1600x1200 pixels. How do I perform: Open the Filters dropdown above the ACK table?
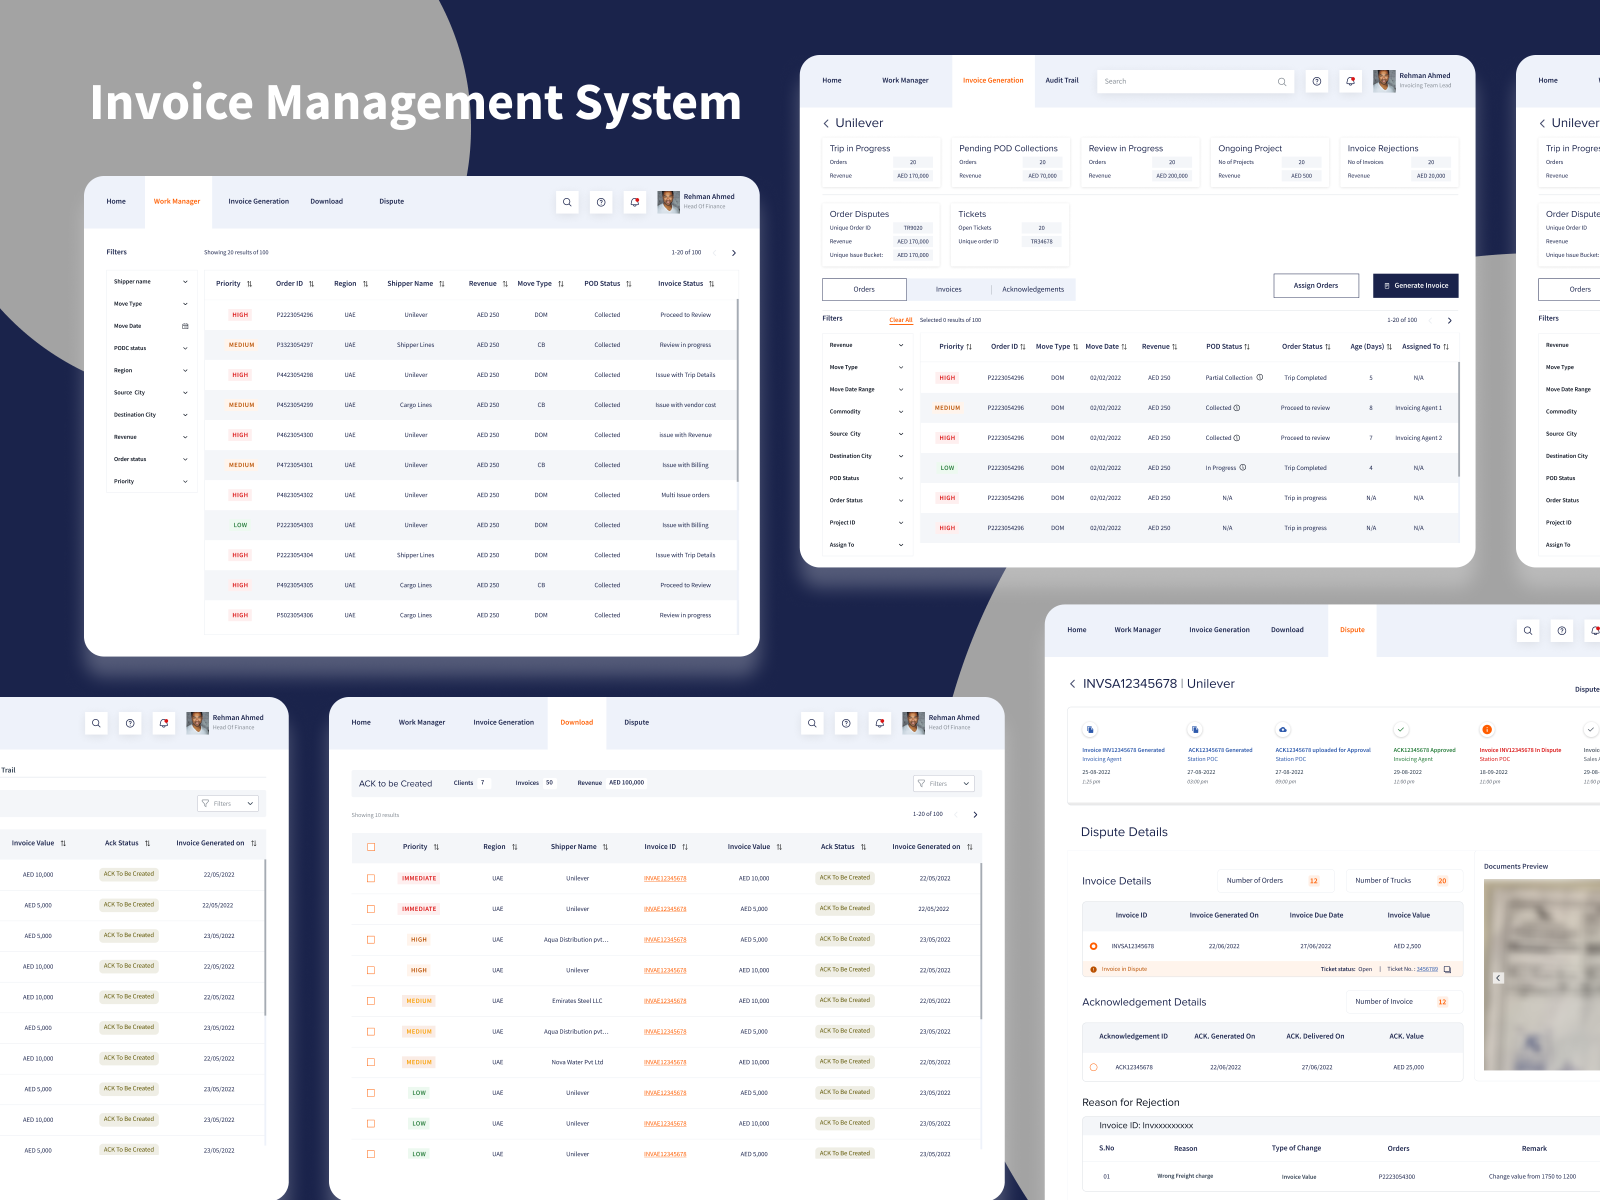click(943, 783)
